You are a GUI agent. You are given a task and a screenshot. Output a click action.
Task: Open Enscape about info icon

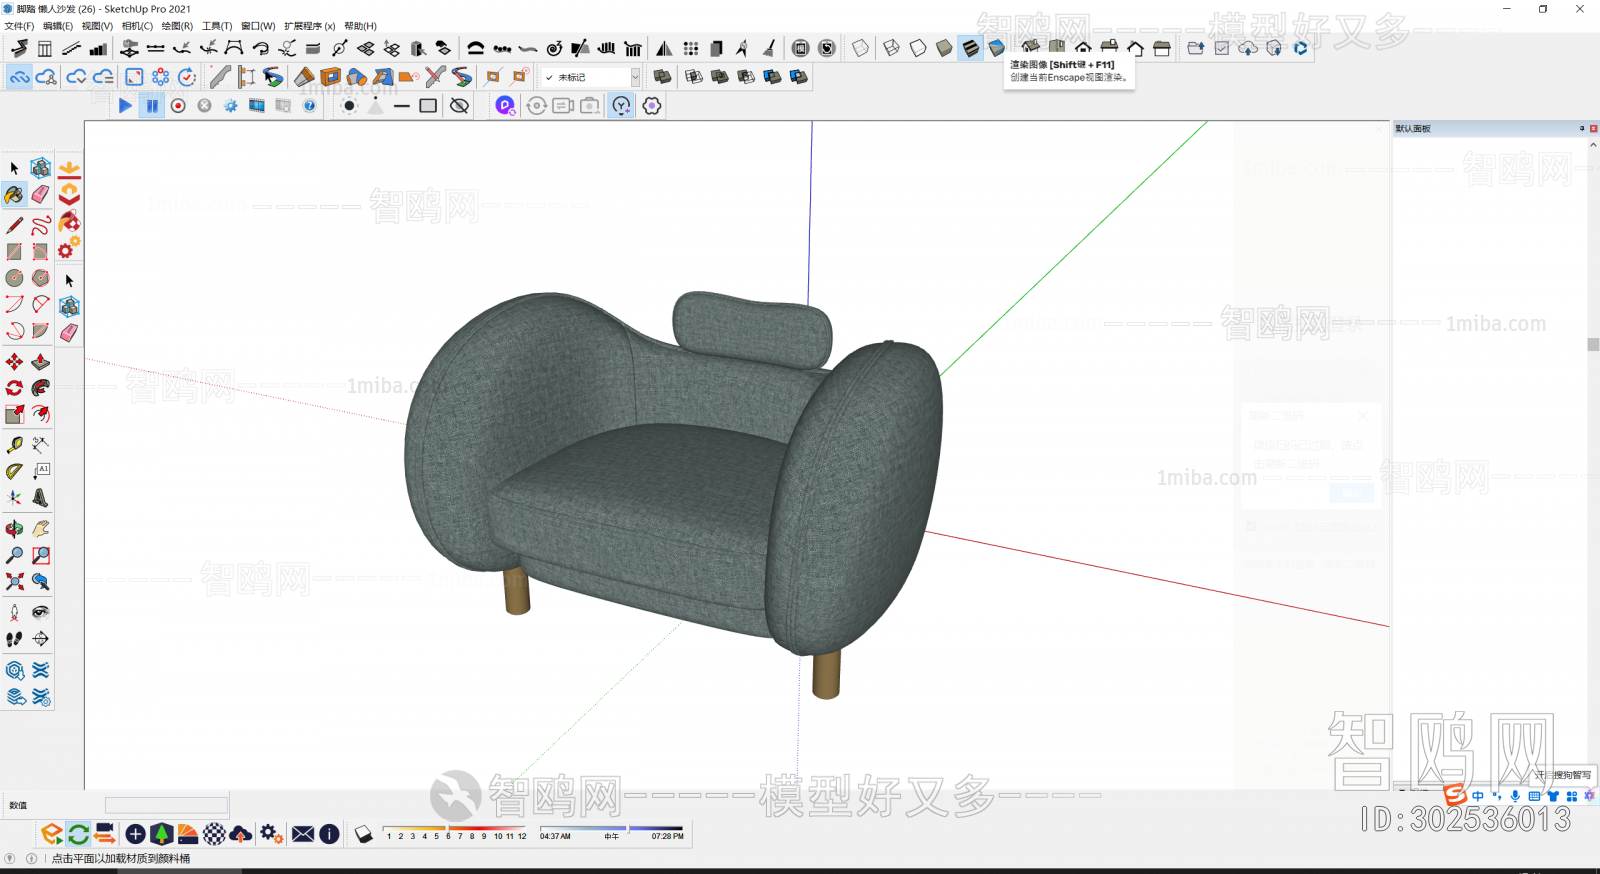click(329, 834)
